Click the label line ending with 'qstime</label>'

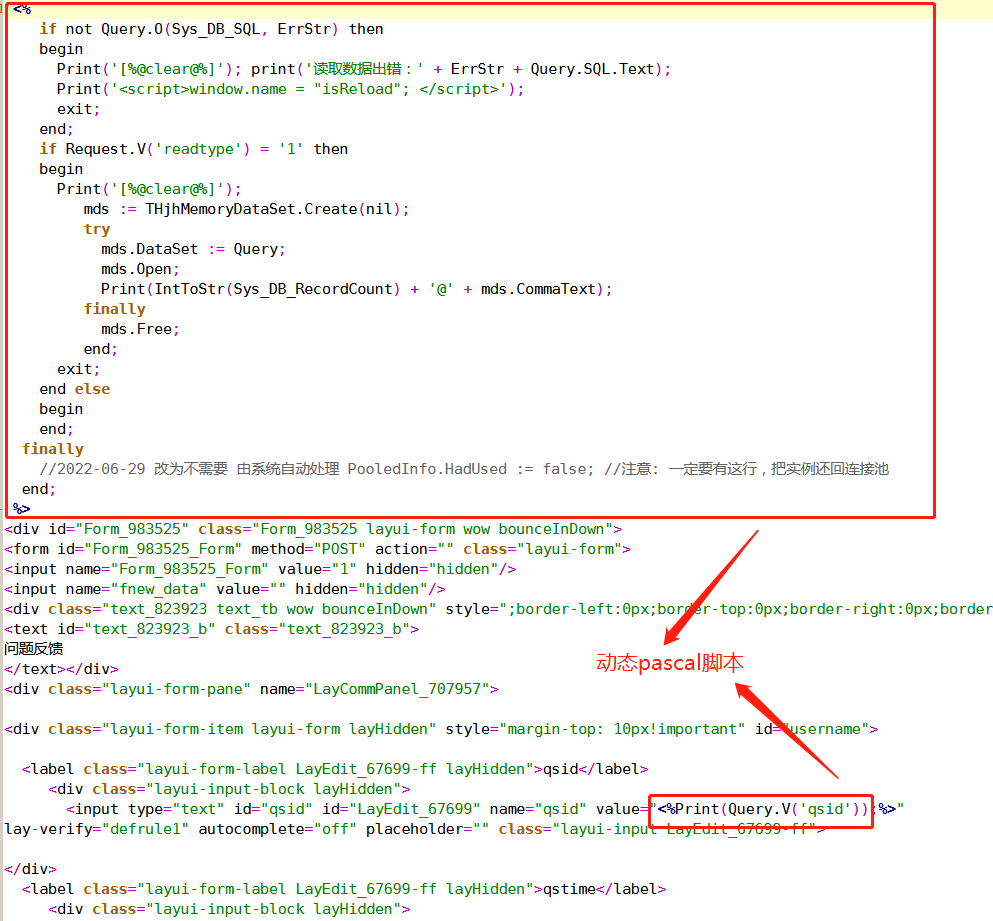344,889
